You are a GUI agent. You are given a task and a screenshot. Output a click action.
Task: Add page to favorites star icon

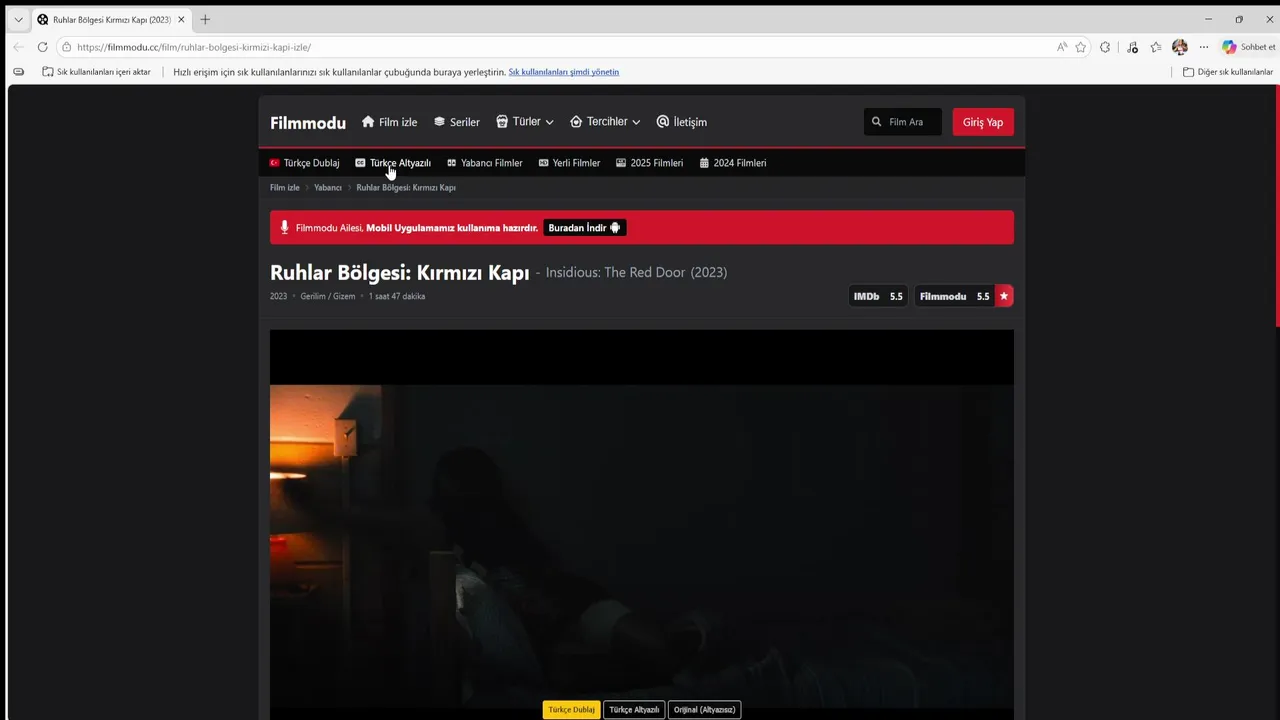click(1081, 47)
